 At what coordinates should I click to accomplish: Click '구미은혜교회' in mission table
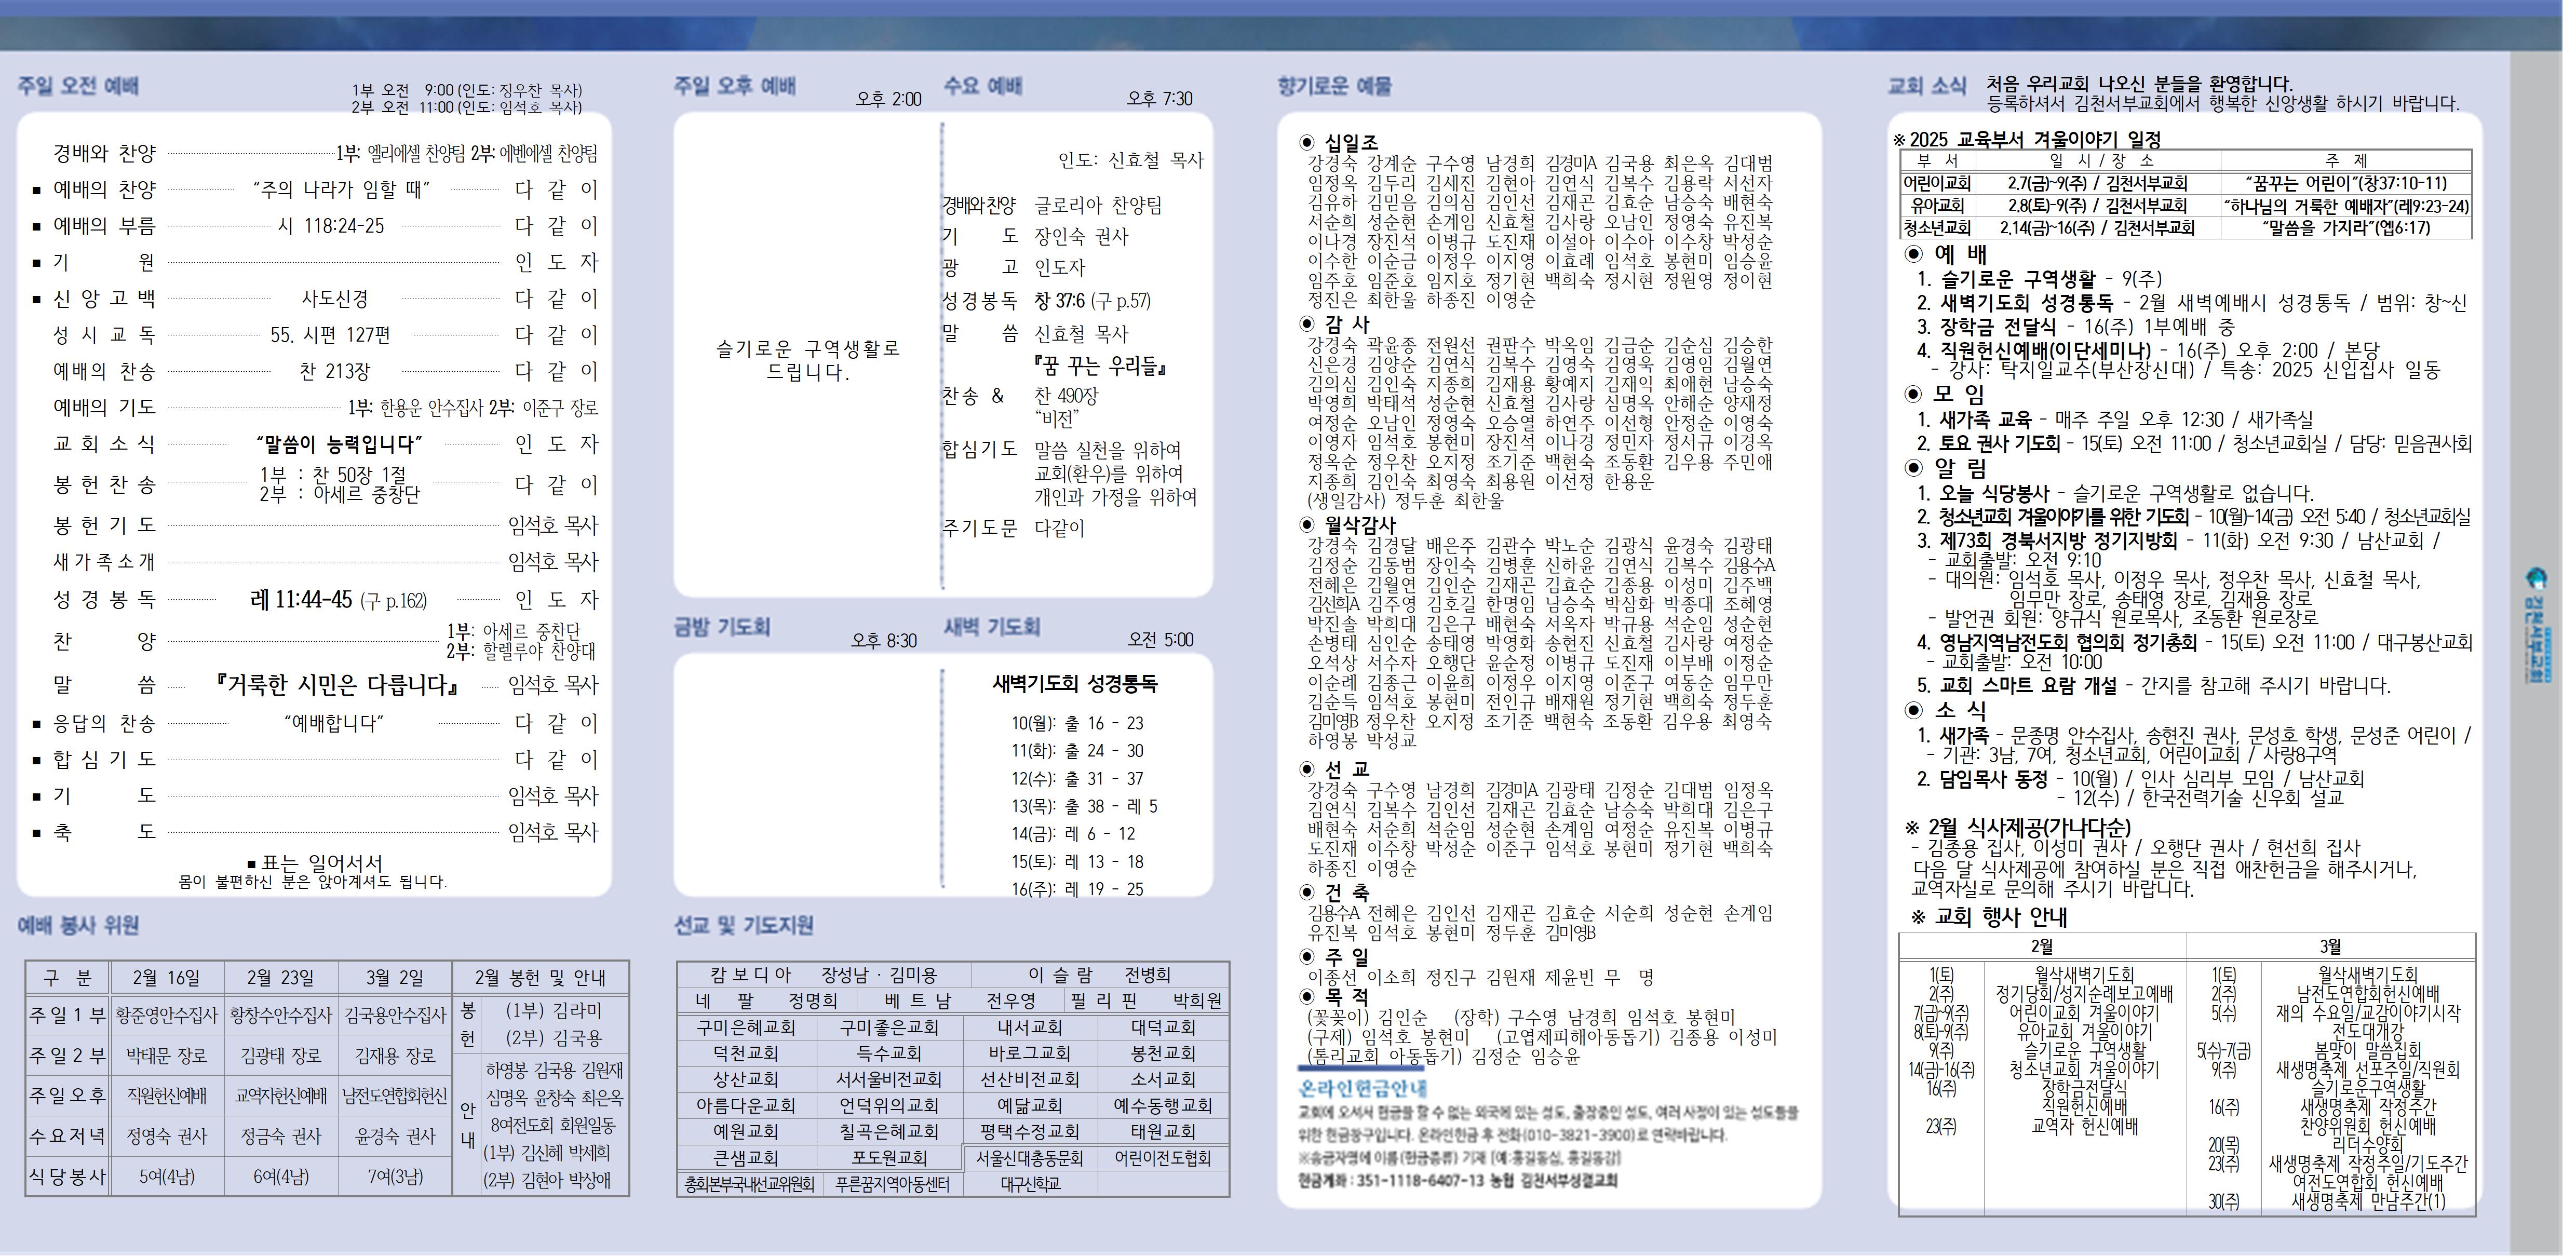(747, 1028)
